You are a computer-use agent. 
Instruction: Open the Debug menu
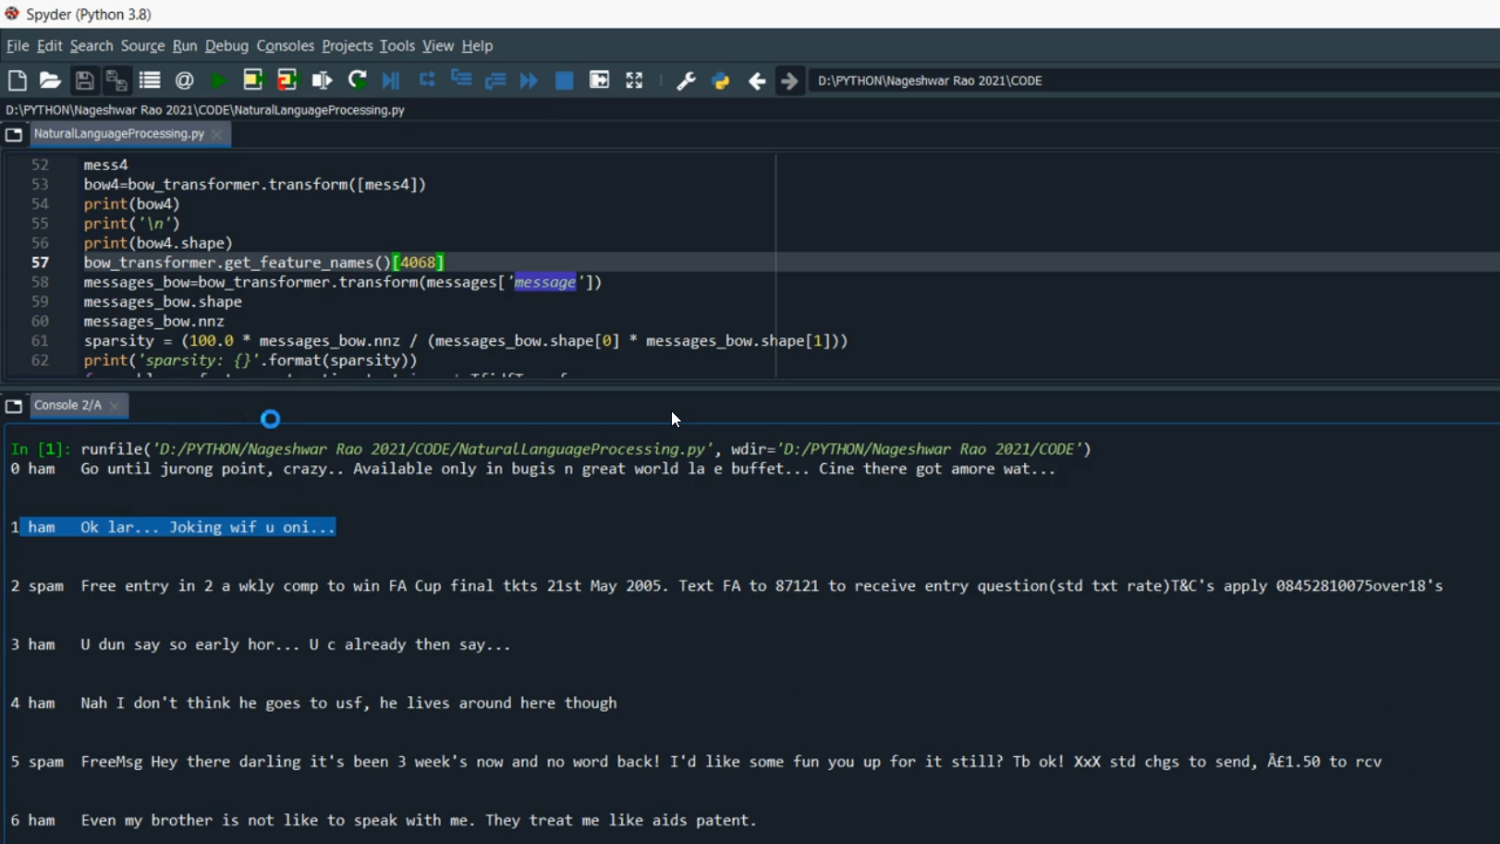[x=226, y=46]
